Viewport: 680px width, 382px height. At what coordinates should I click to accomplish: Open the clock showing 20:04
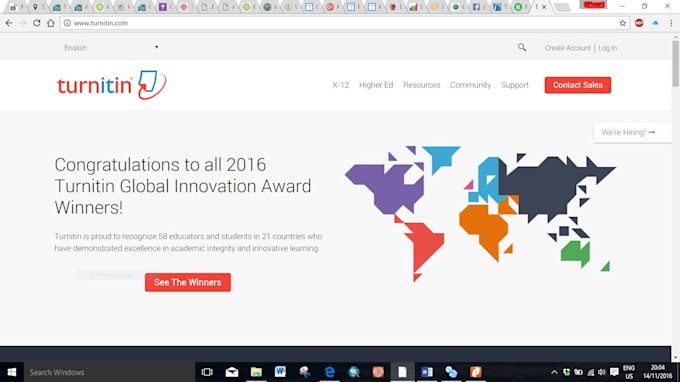(x=657, y=372)
